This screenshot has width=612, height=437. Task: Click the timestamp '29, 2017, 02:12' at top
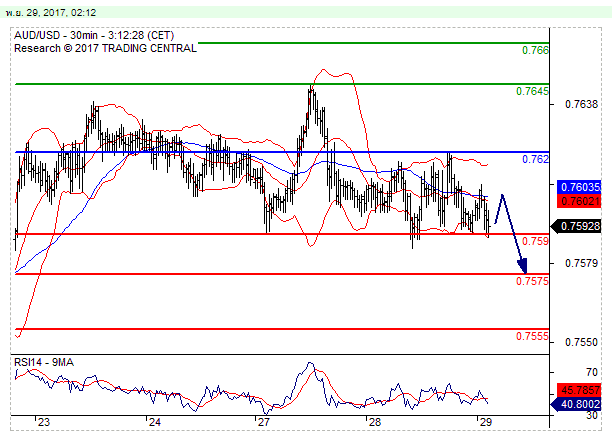[61, 13]
